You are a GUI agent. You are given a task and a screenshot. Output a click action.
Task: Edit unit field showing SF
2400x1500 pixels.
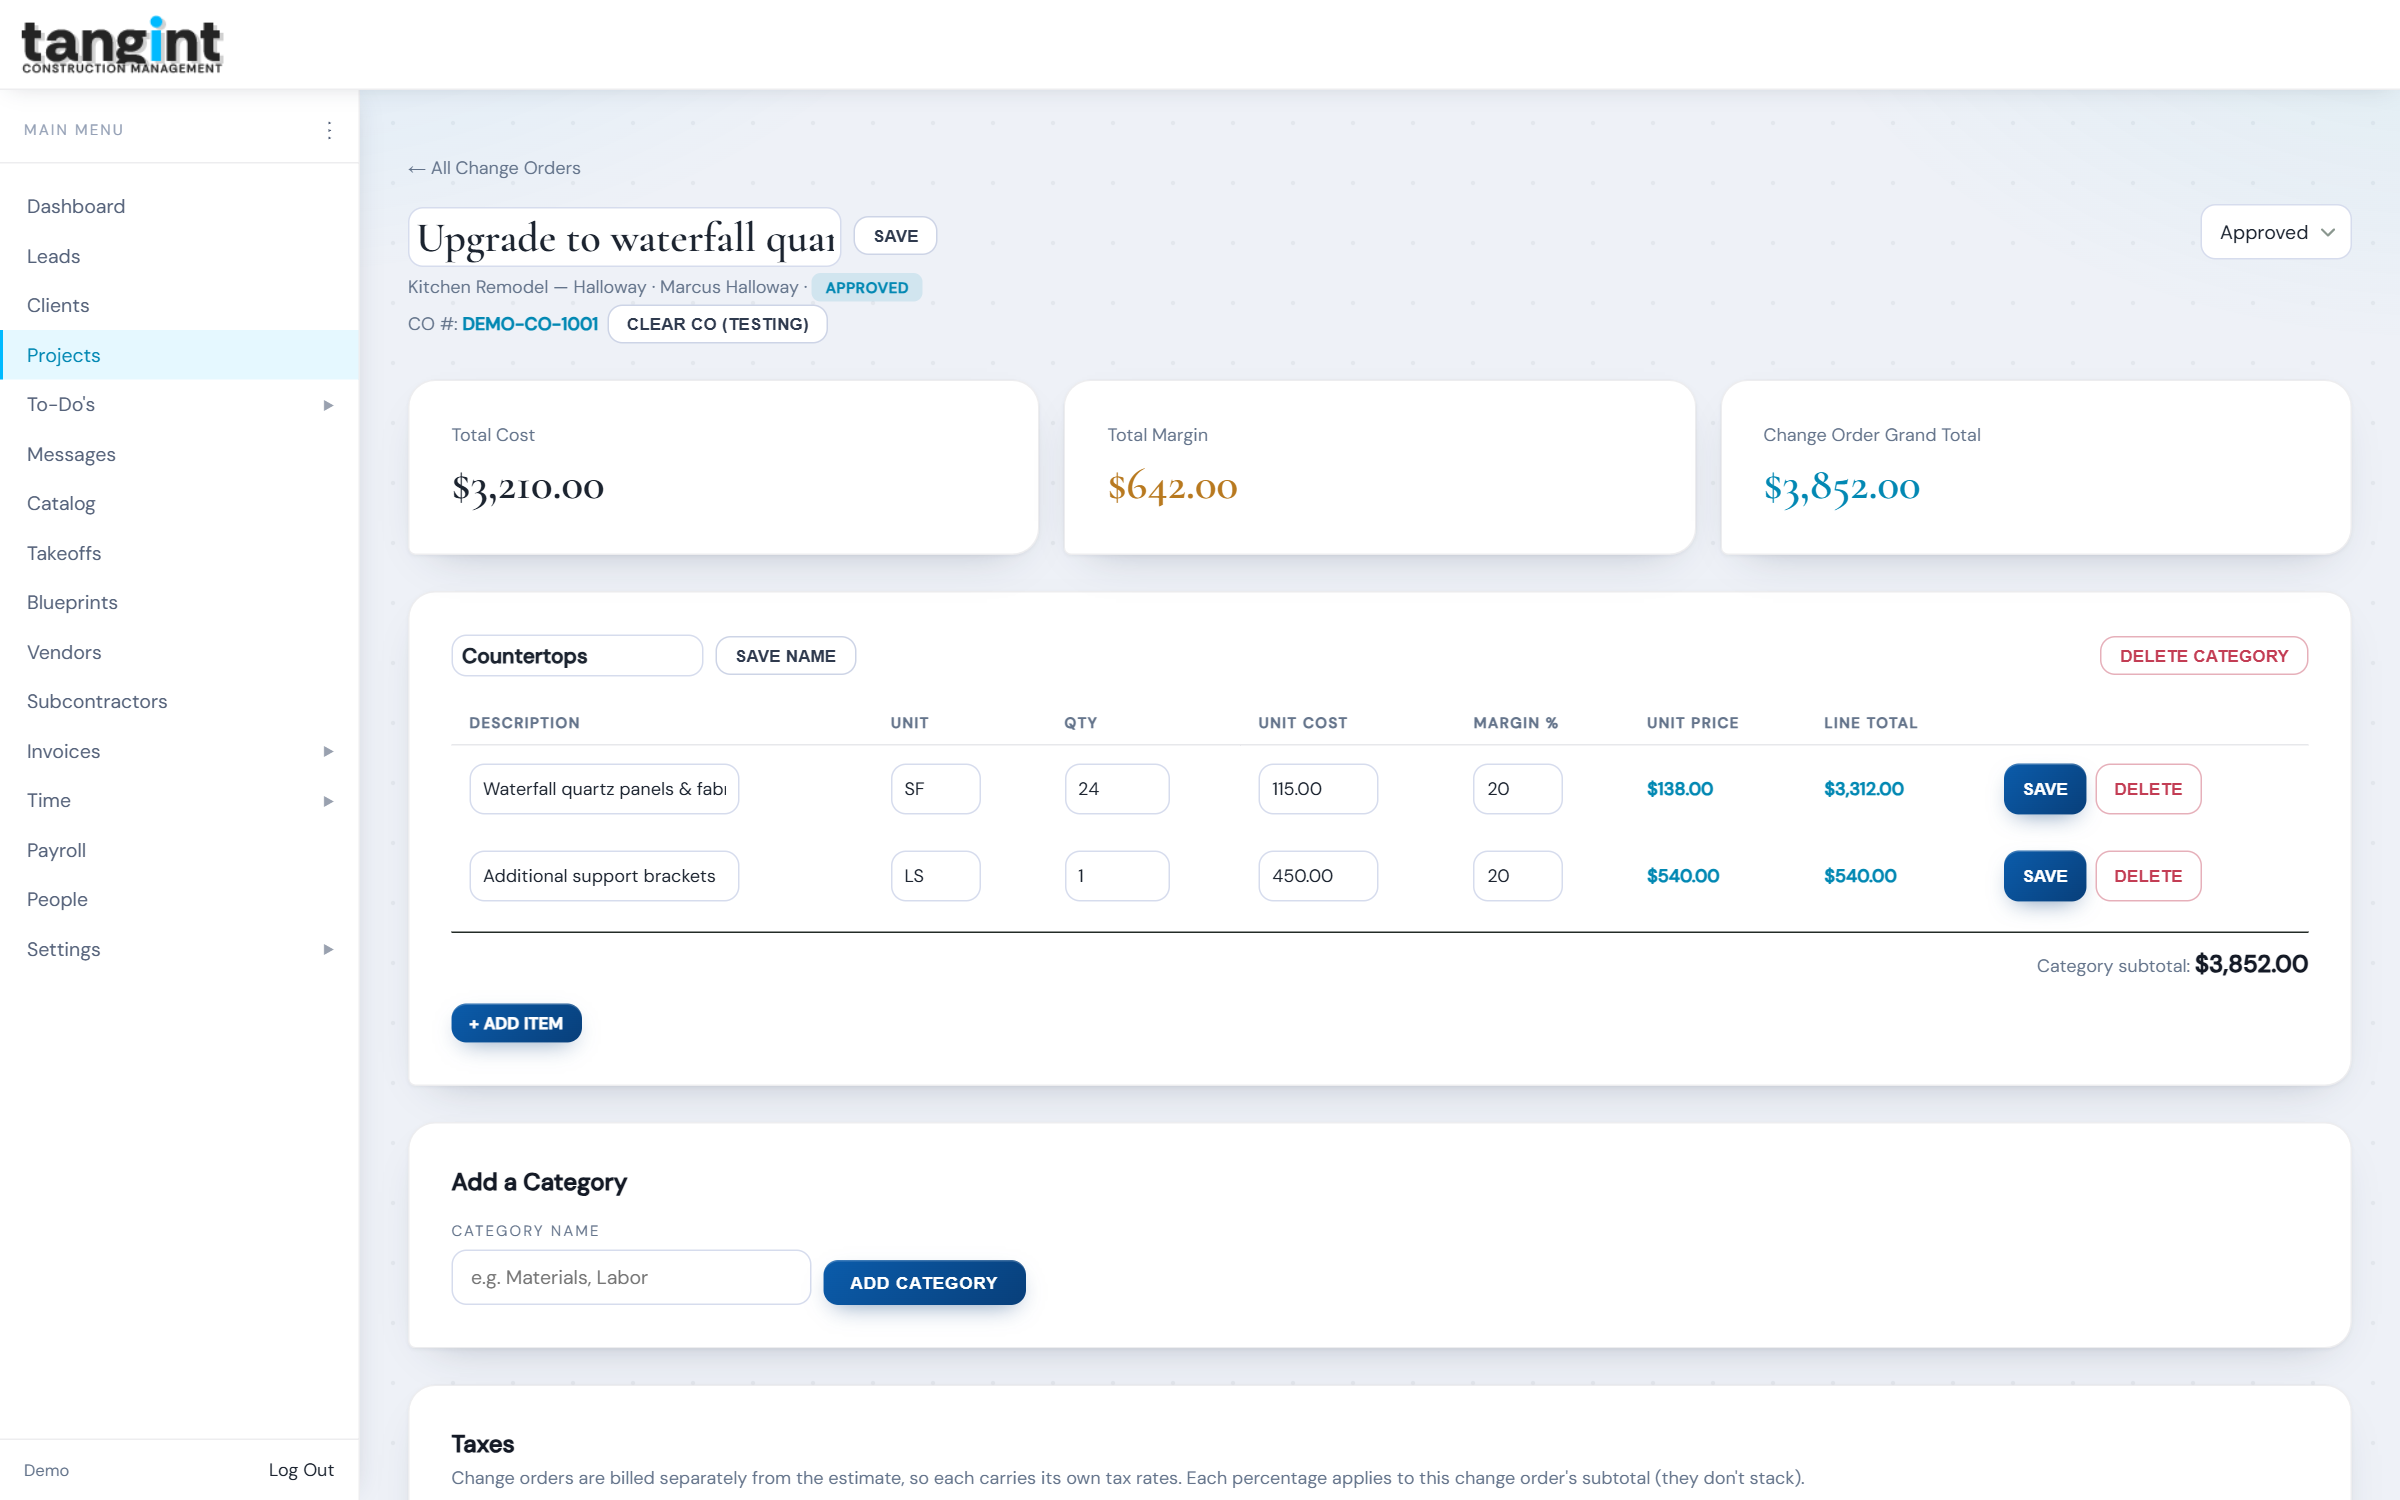[x=935, y=789]
